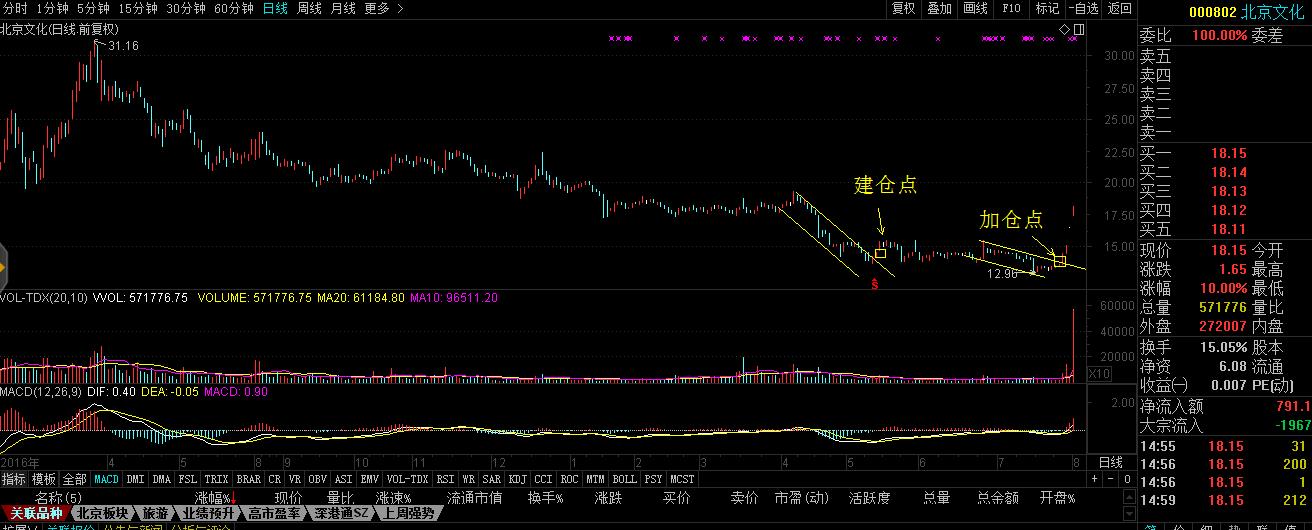The width and height of the screenshot is (1312, 530).
Task: Open the 北京板块 sector tab
Action: pyautogui.click(x=103, y=513)
